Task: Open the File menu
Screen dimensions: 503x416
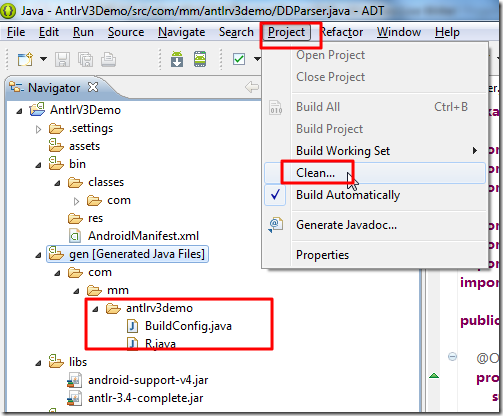Action: pos(16,32)
